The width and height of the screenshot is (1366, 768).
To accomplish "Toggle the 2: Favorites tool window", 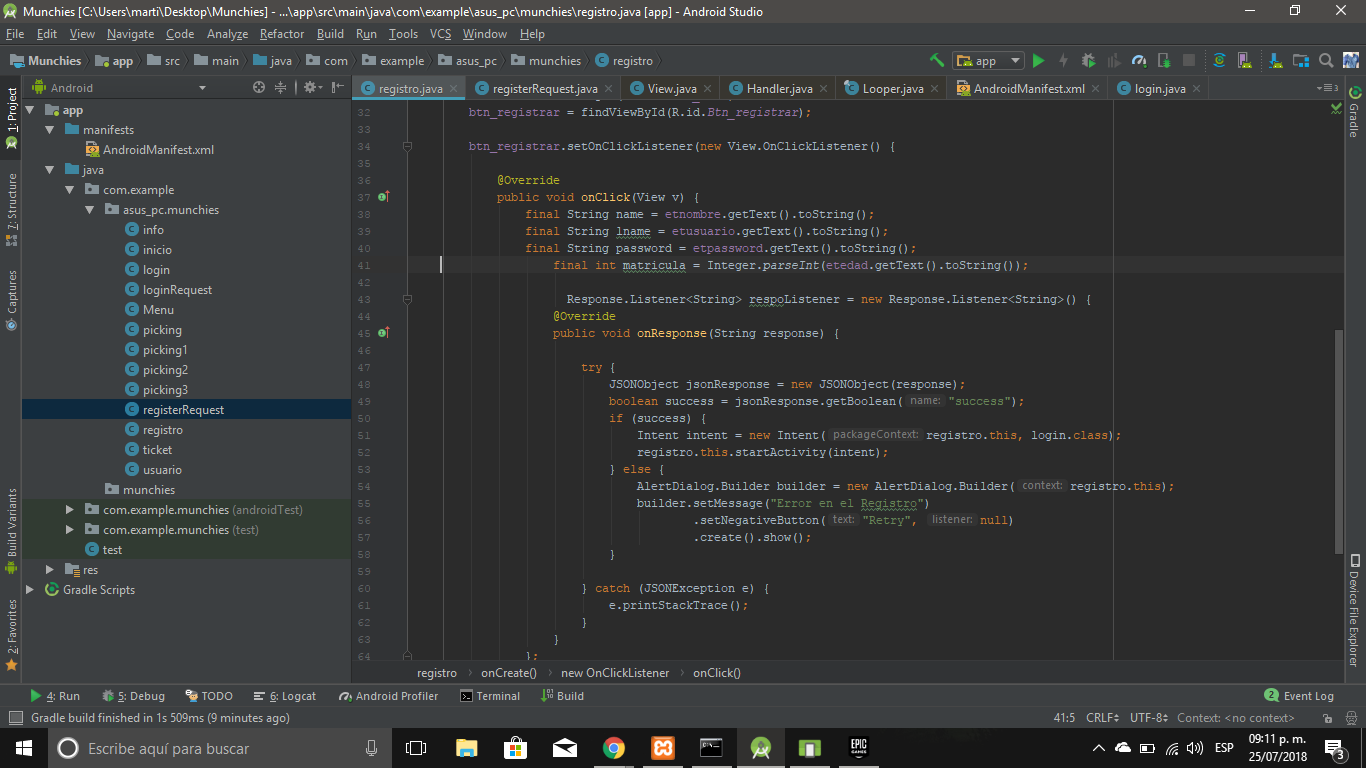I will click(11, 634).
